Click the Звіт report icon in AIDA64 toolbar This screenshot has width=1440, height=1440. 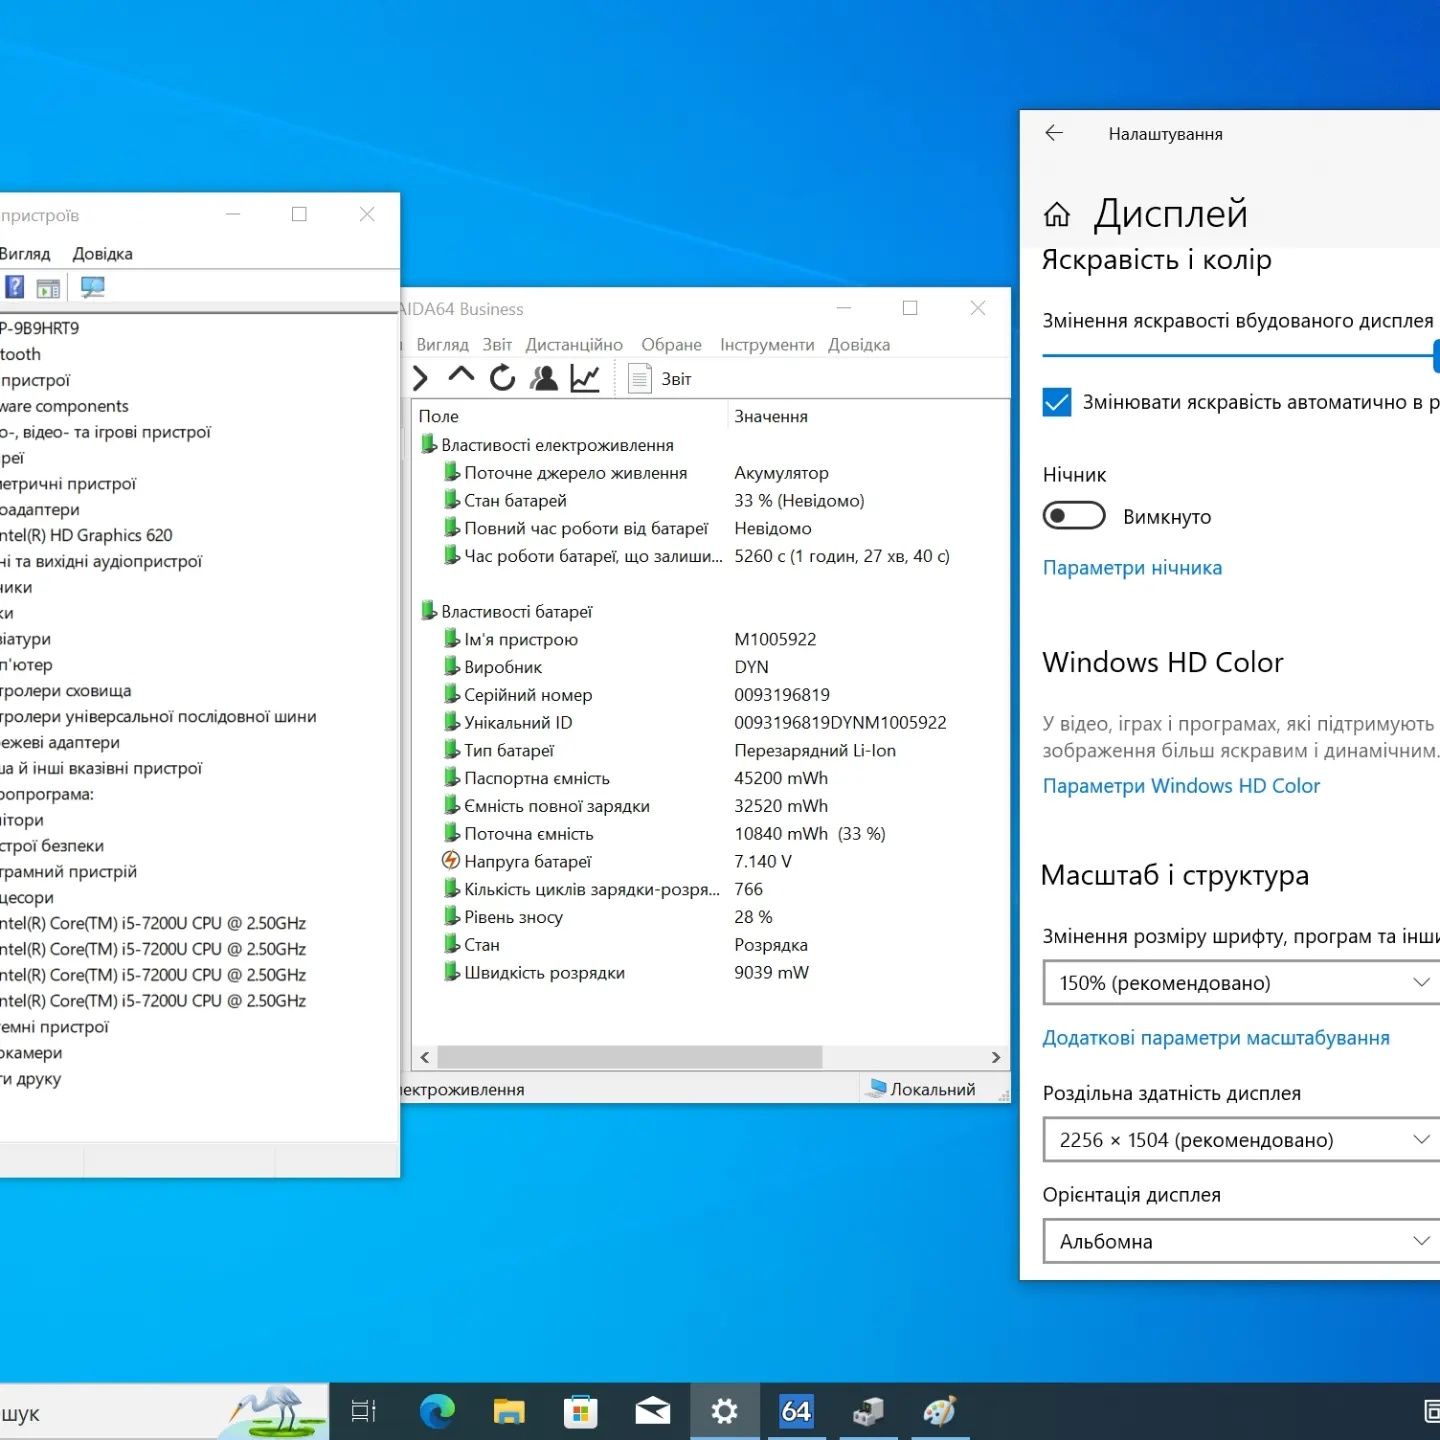(x=640, y=379)
